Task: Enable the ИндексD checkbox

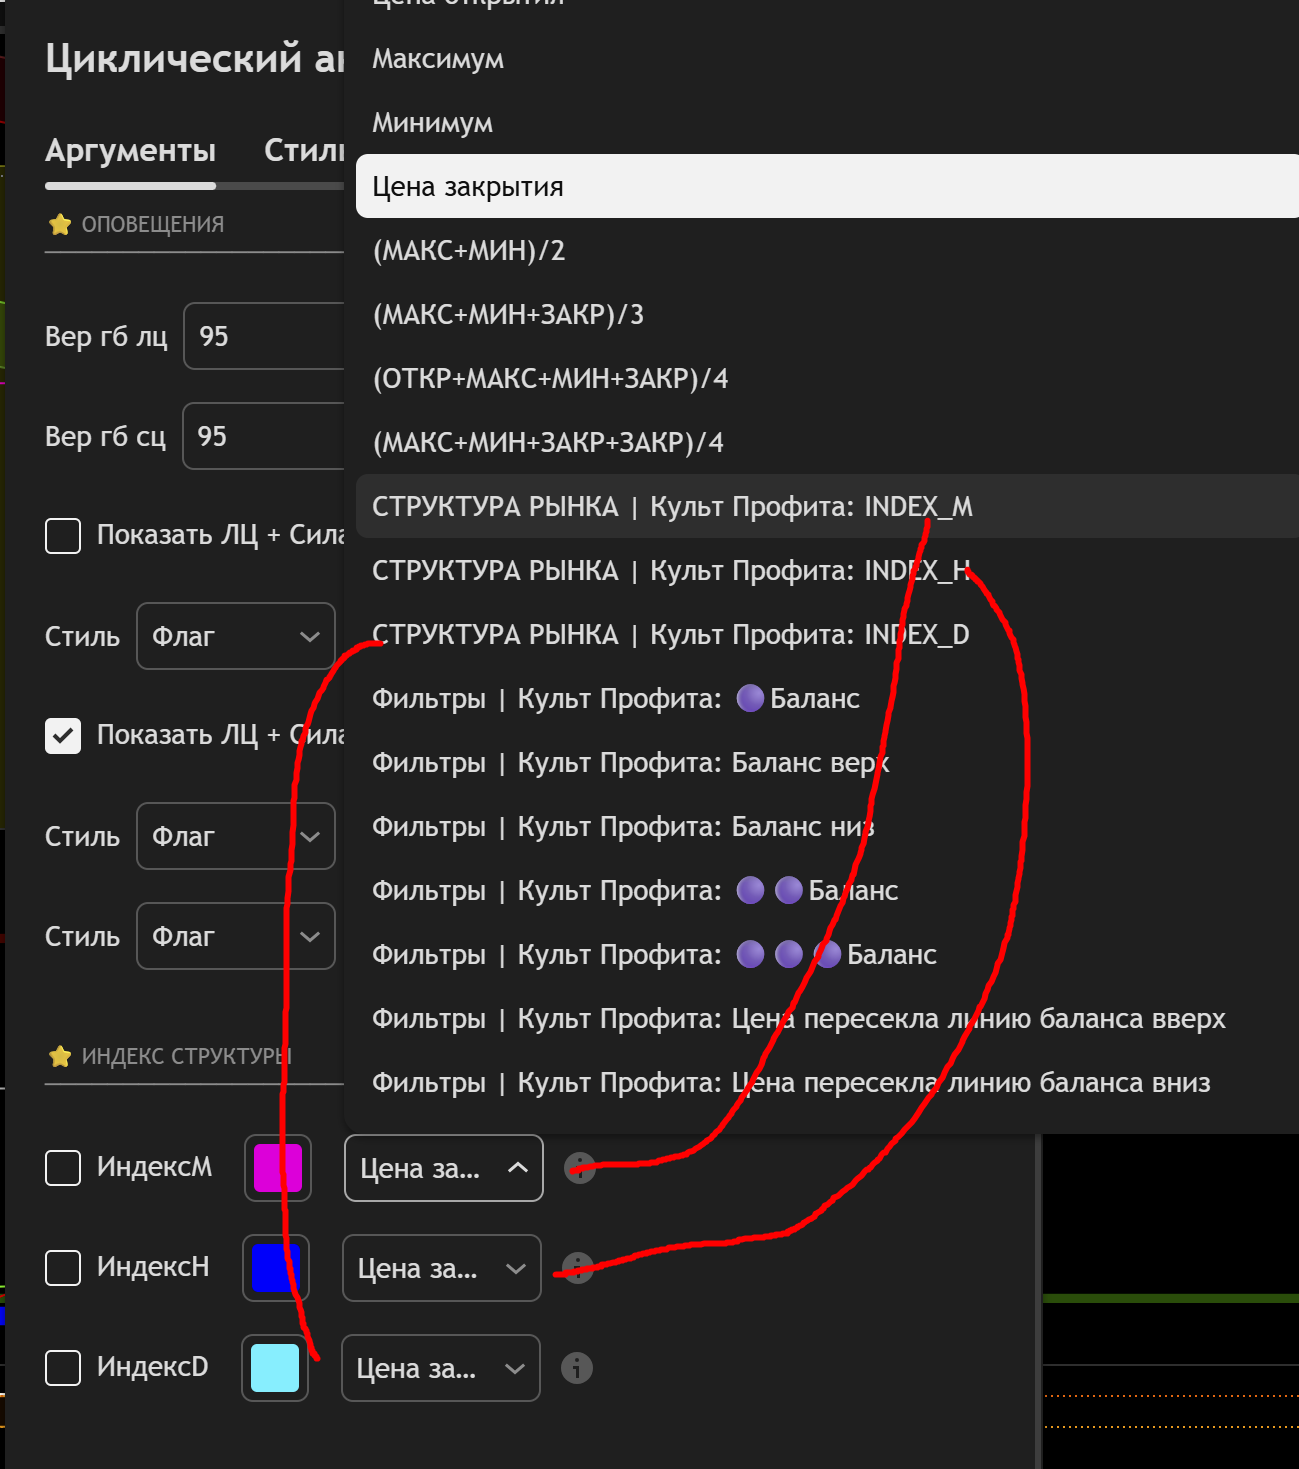Action: [63, 1368]
